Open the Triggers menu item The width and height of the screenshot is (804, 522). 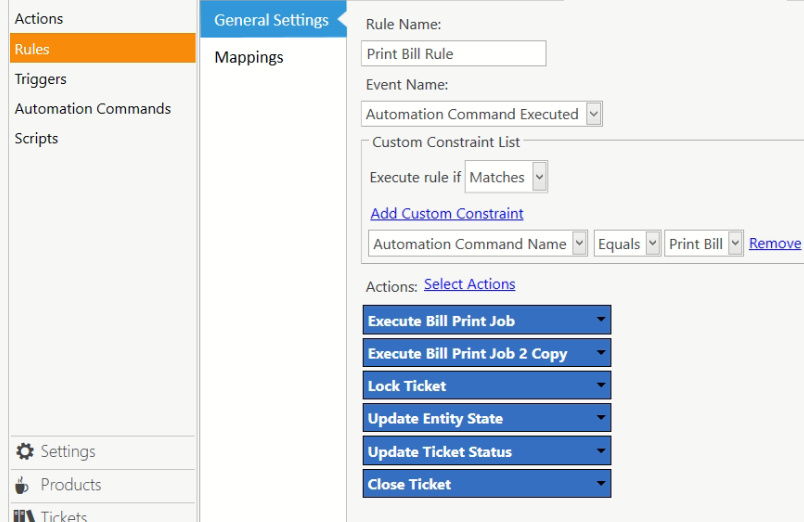pyautogui.click(x=41, y=79)
